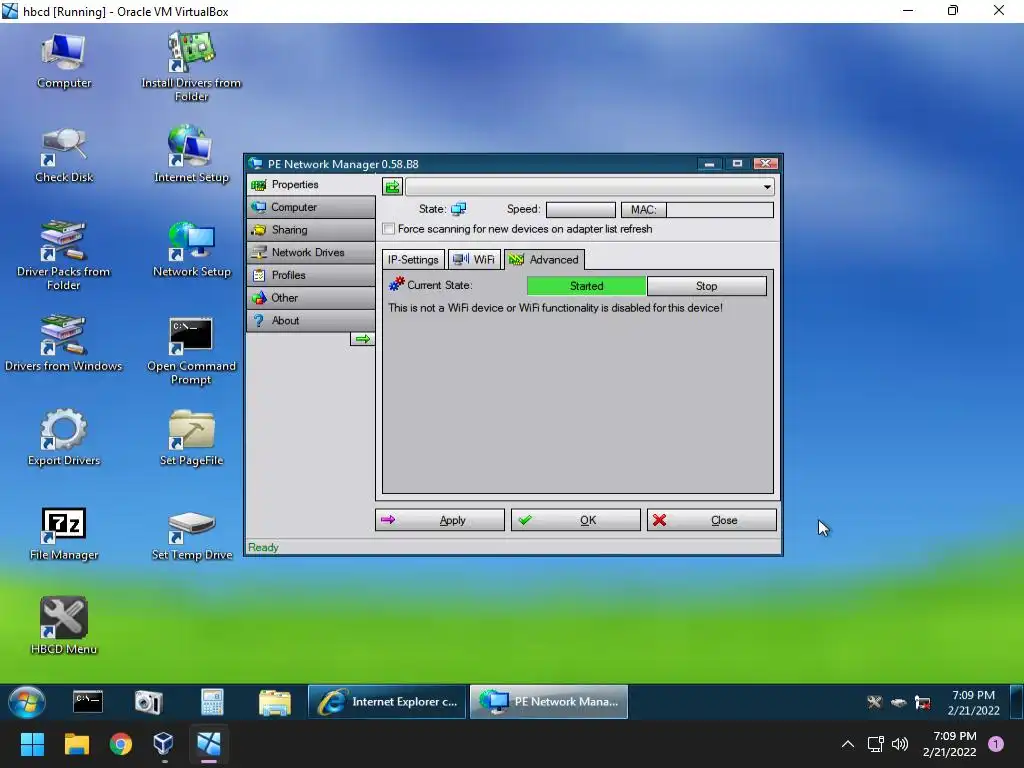
Task: Open the Sharing sidebar section
Action: pyautogui.click(x=311, y=230)
